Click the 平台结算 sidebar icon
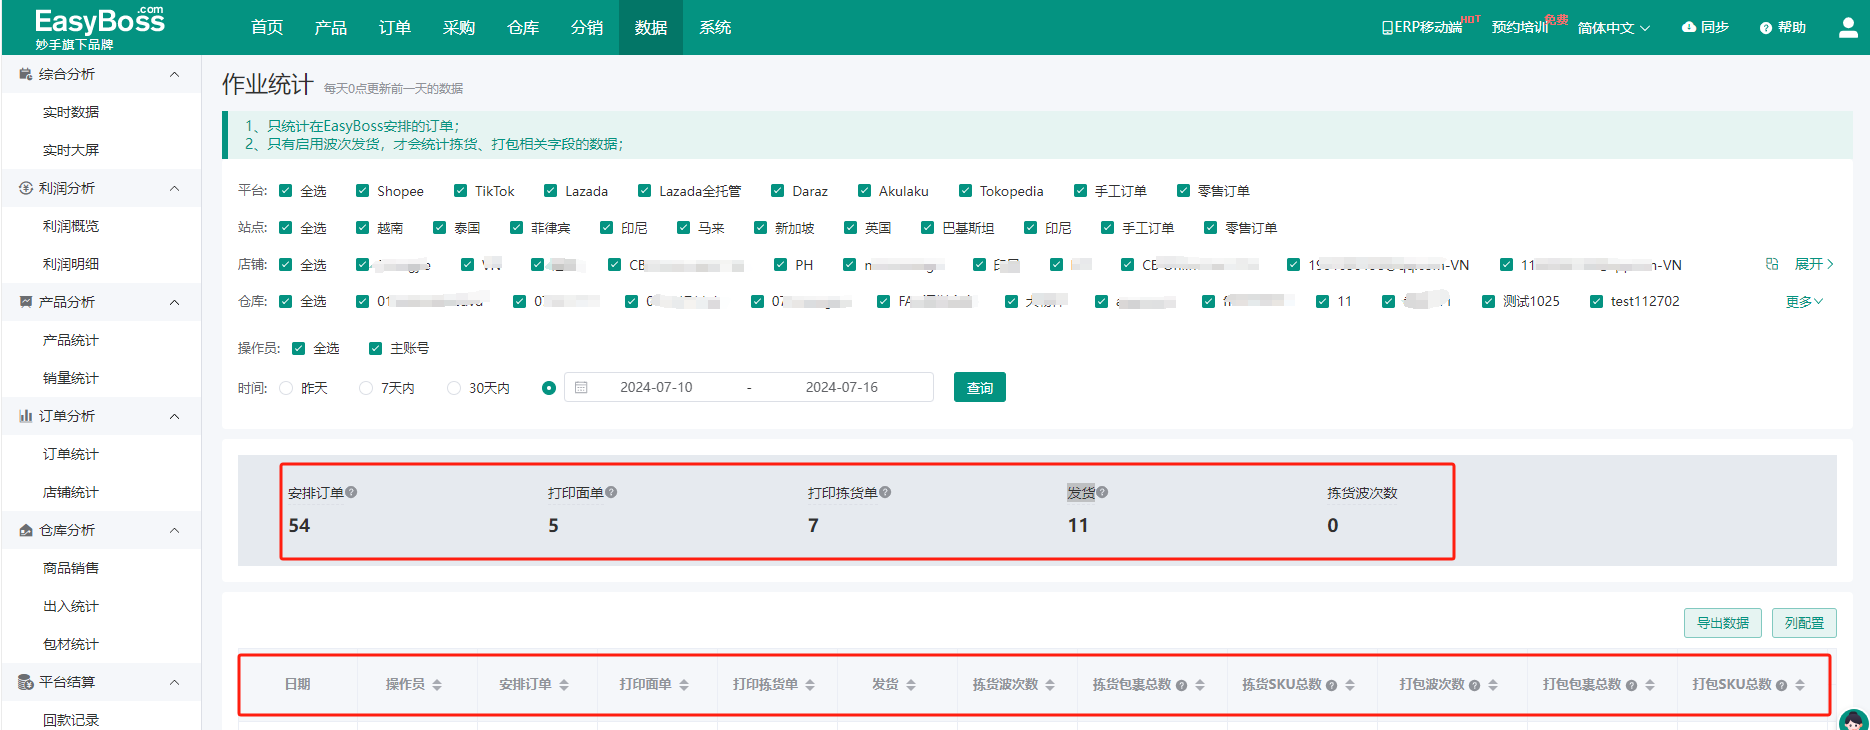This screenshot has width=1870, height=730. click(26, 682)
